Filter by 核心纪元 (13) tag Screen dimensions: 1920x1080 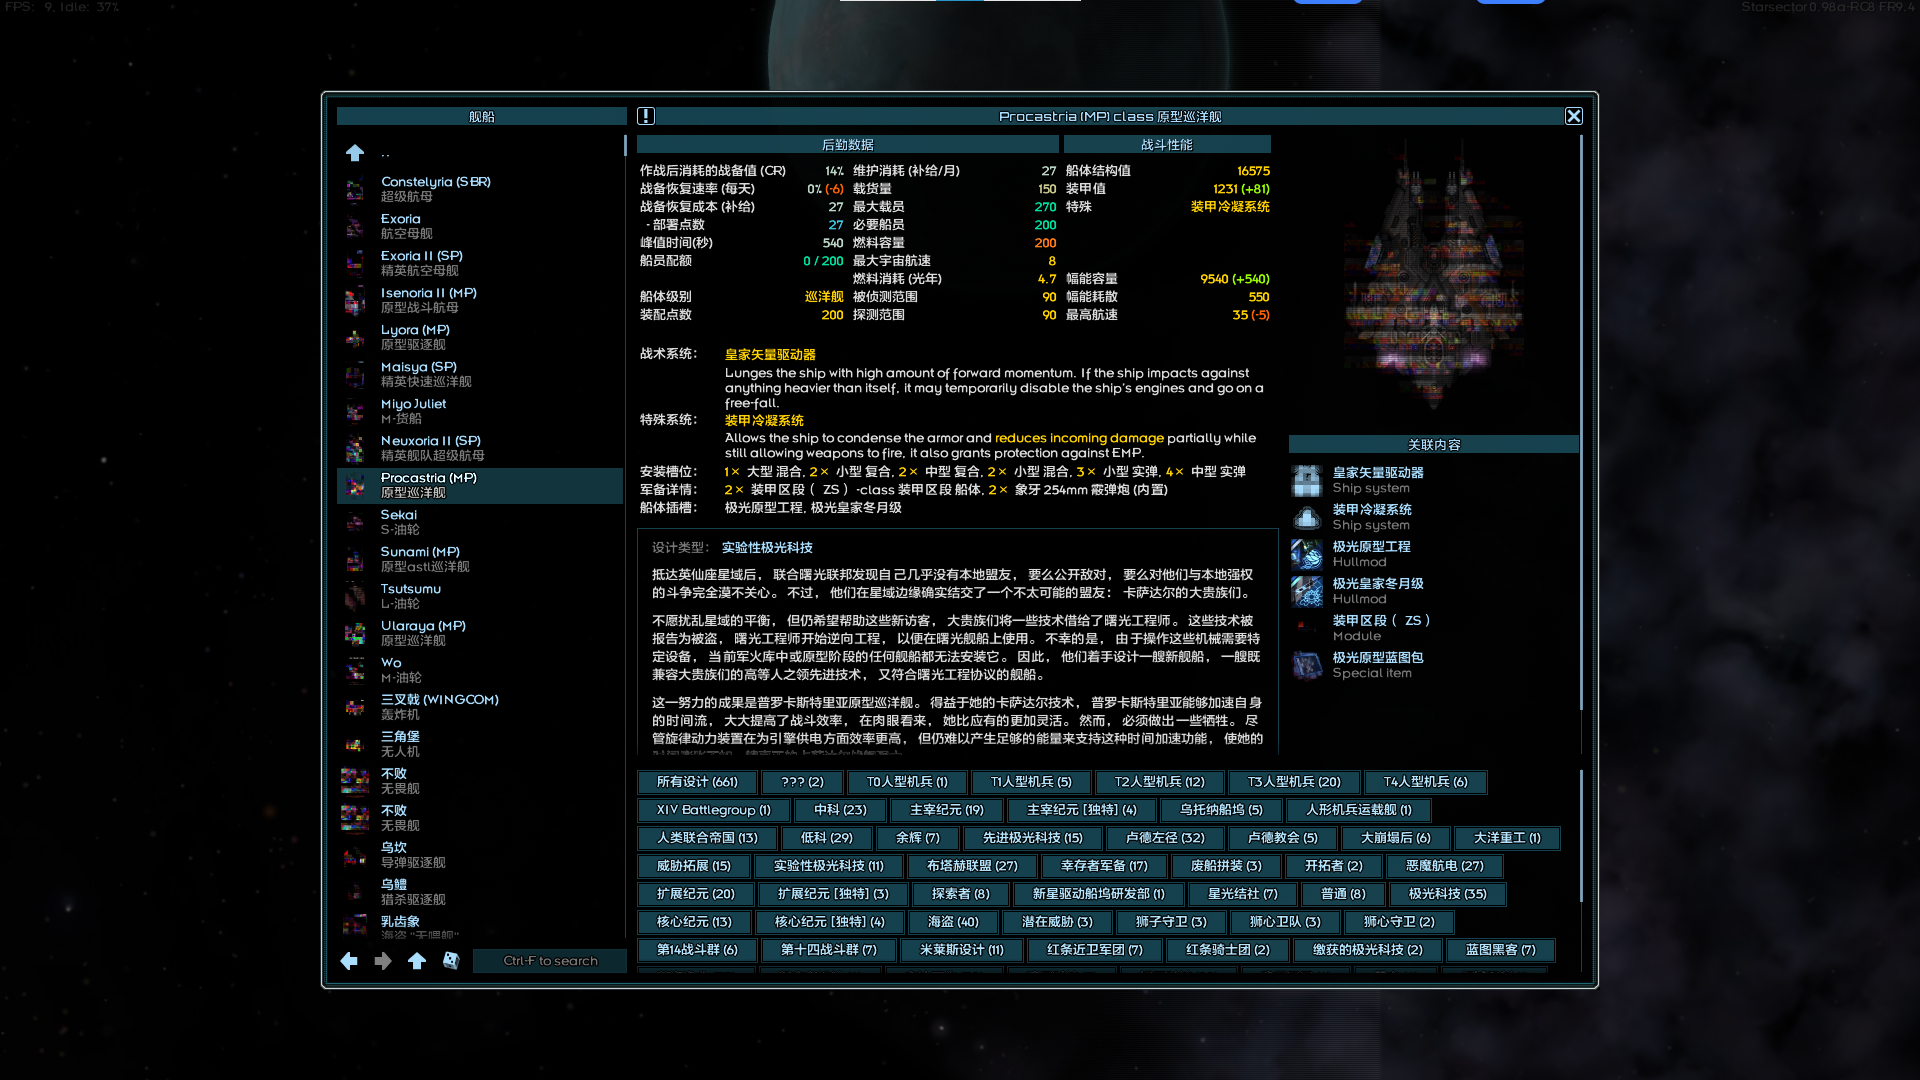pos(694,922)
